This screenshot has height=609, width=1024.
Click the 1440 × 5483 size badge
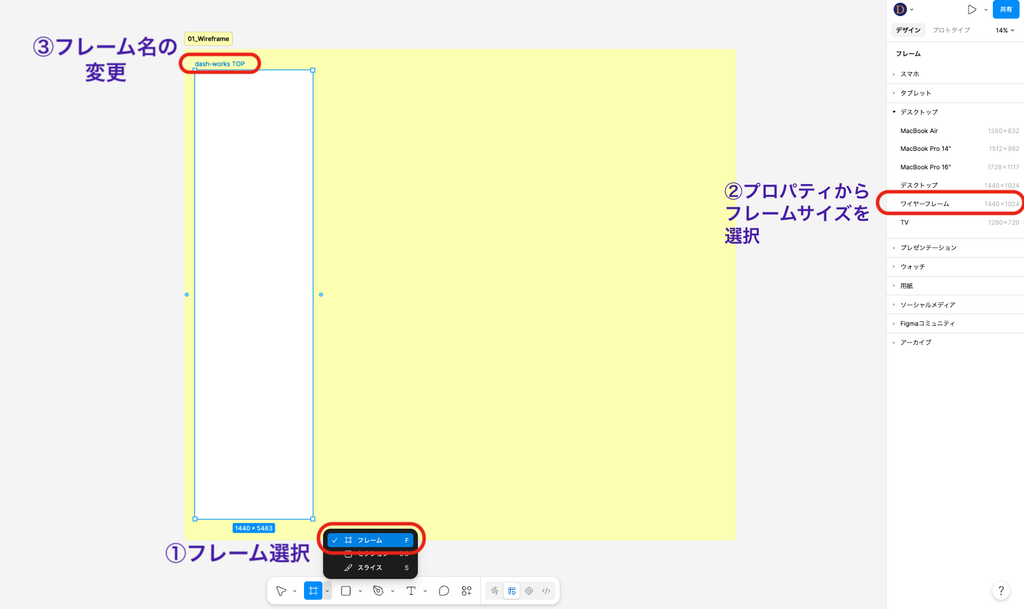click(x=254, y=528)
